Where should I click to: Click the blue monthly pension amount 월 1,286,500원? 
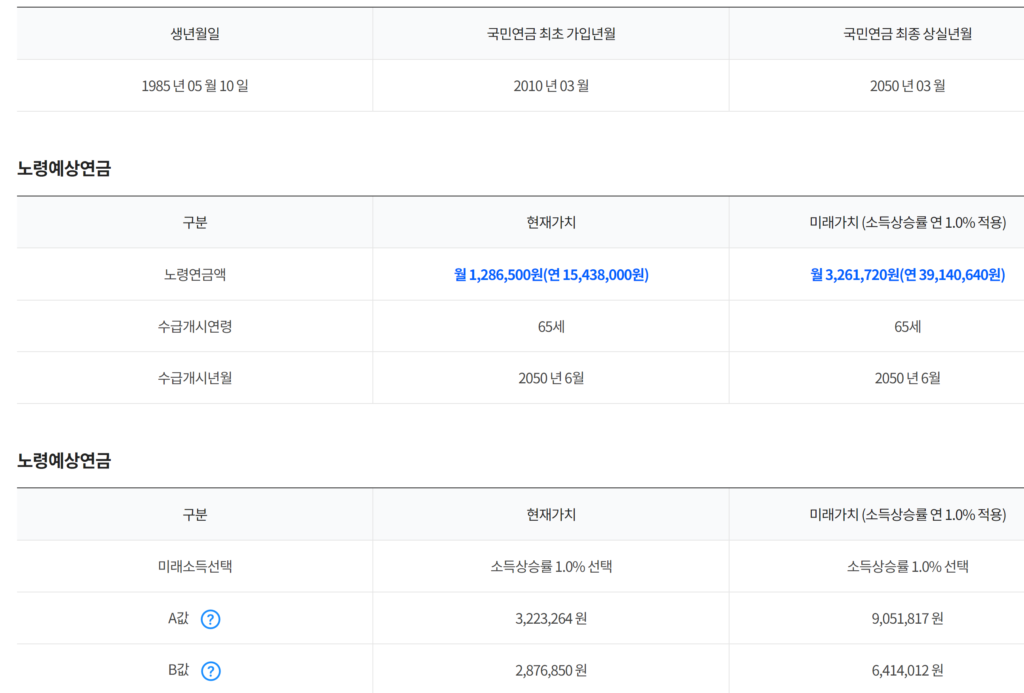[x=498, y=275]
